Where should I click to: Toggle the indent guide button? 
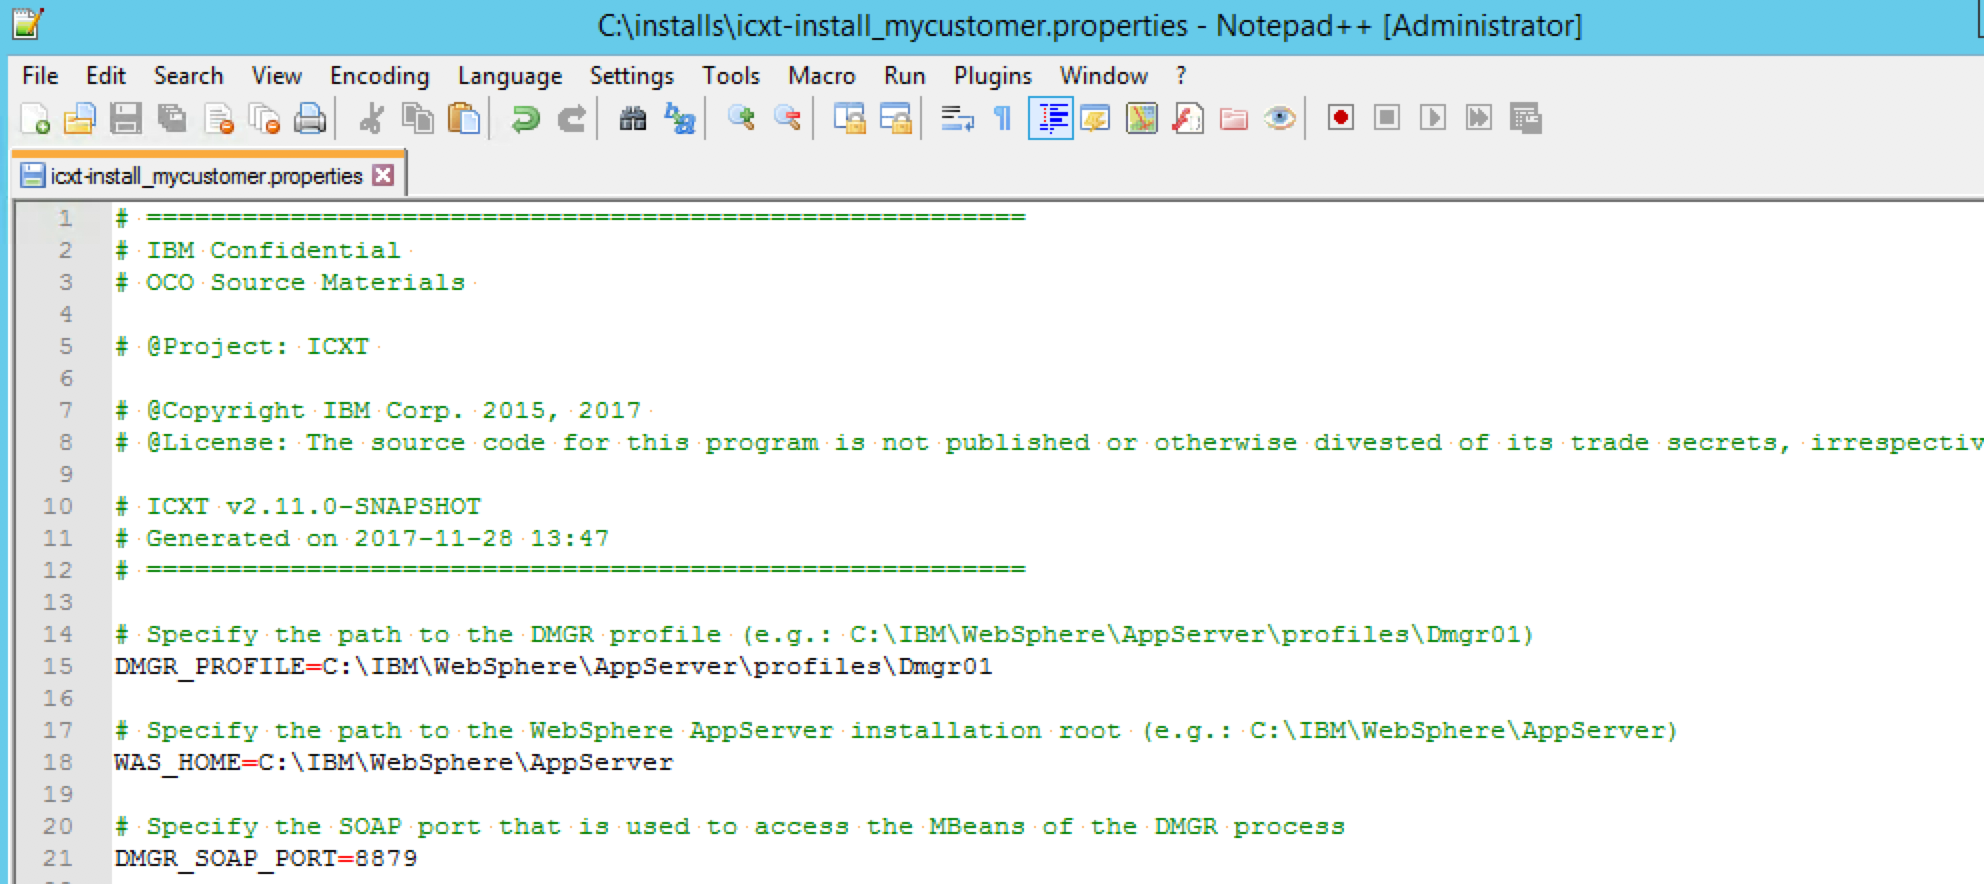(1050, 119)
